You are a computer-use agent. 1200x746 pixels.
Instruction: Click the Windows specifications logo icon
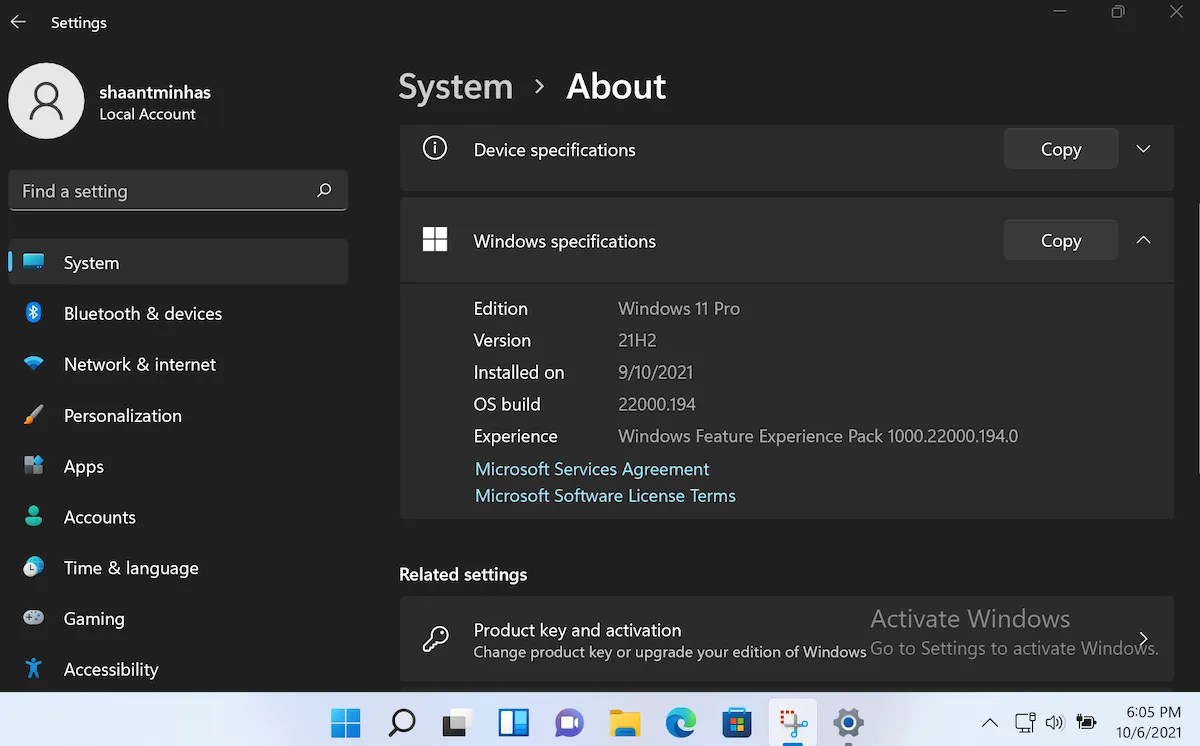[x=435, y=239]
